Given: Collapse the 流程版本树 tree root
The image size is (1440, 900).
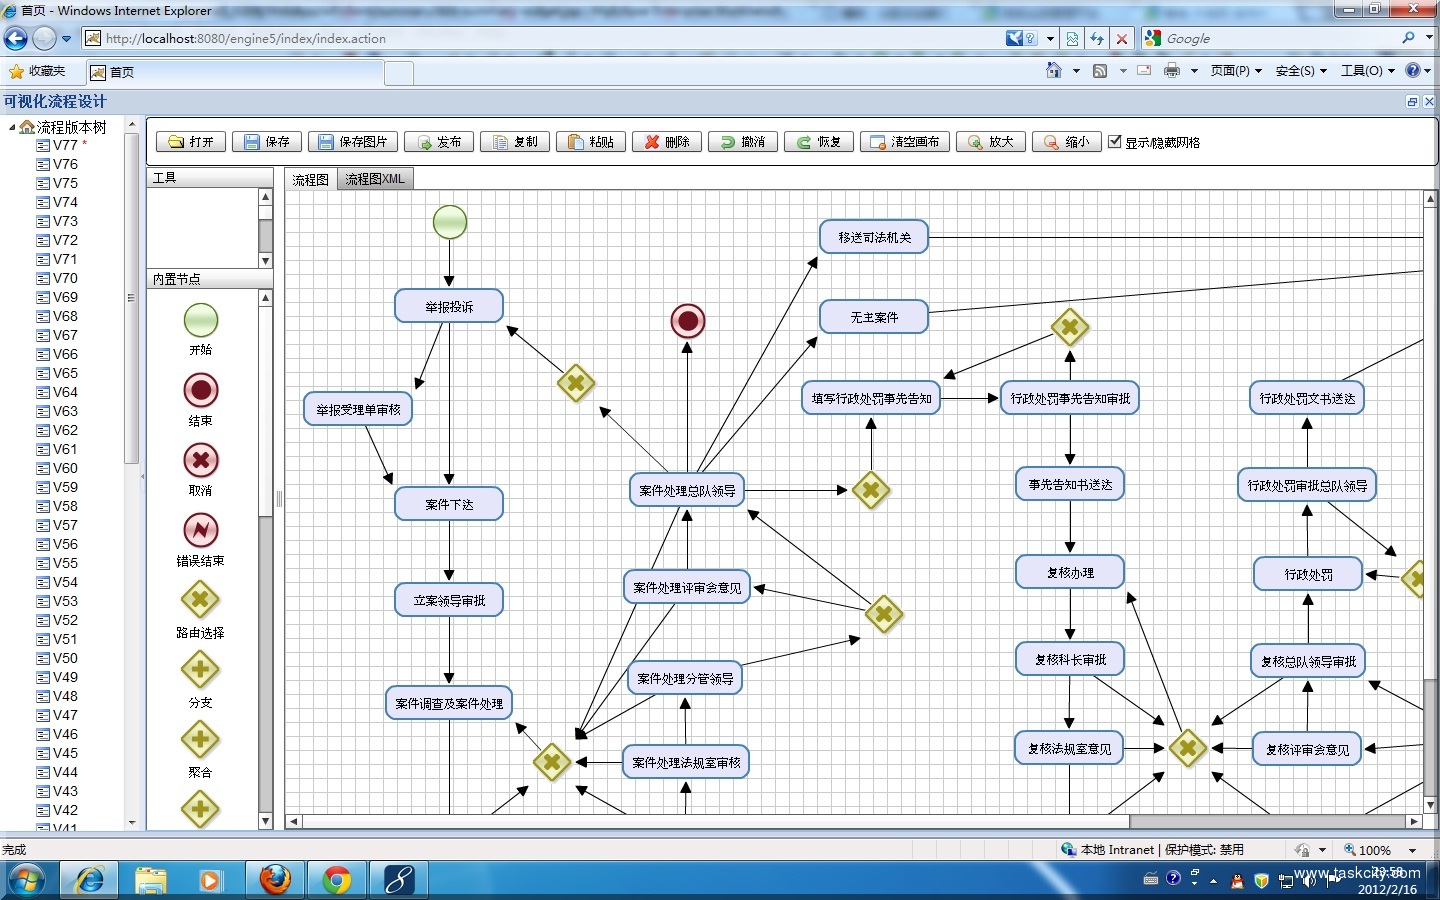Looking at the screenshot, I should point(12,127).
